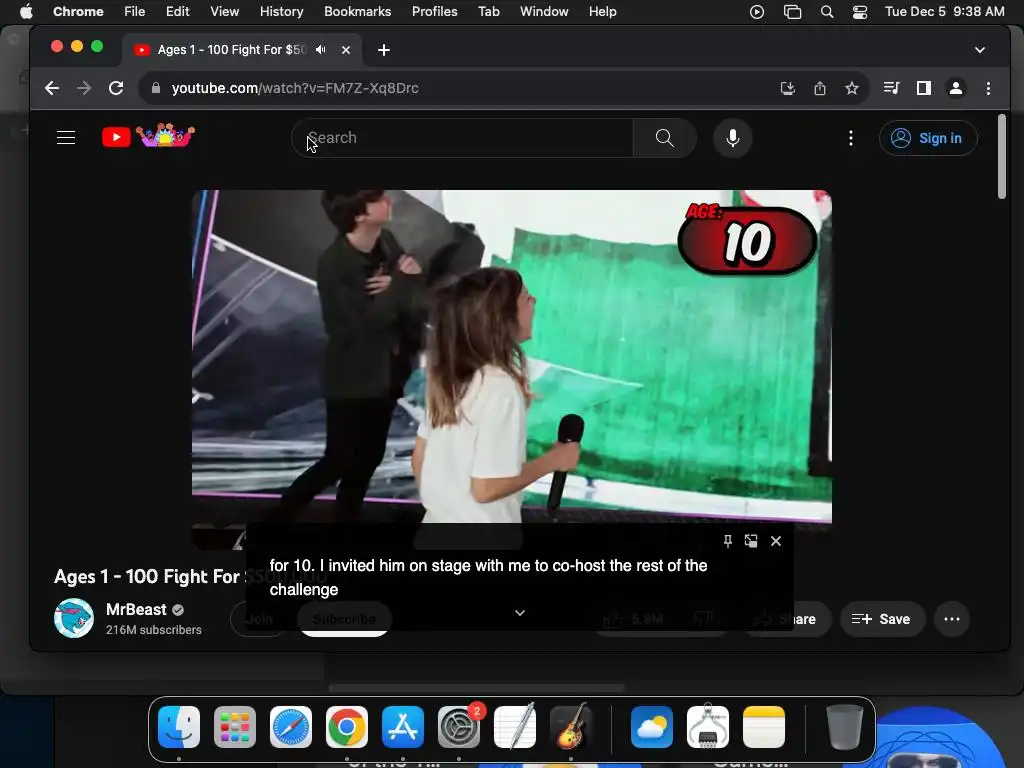Launch GarageBand from the Dock
Screen dimensions: 1024x768
tap(571, 727)
